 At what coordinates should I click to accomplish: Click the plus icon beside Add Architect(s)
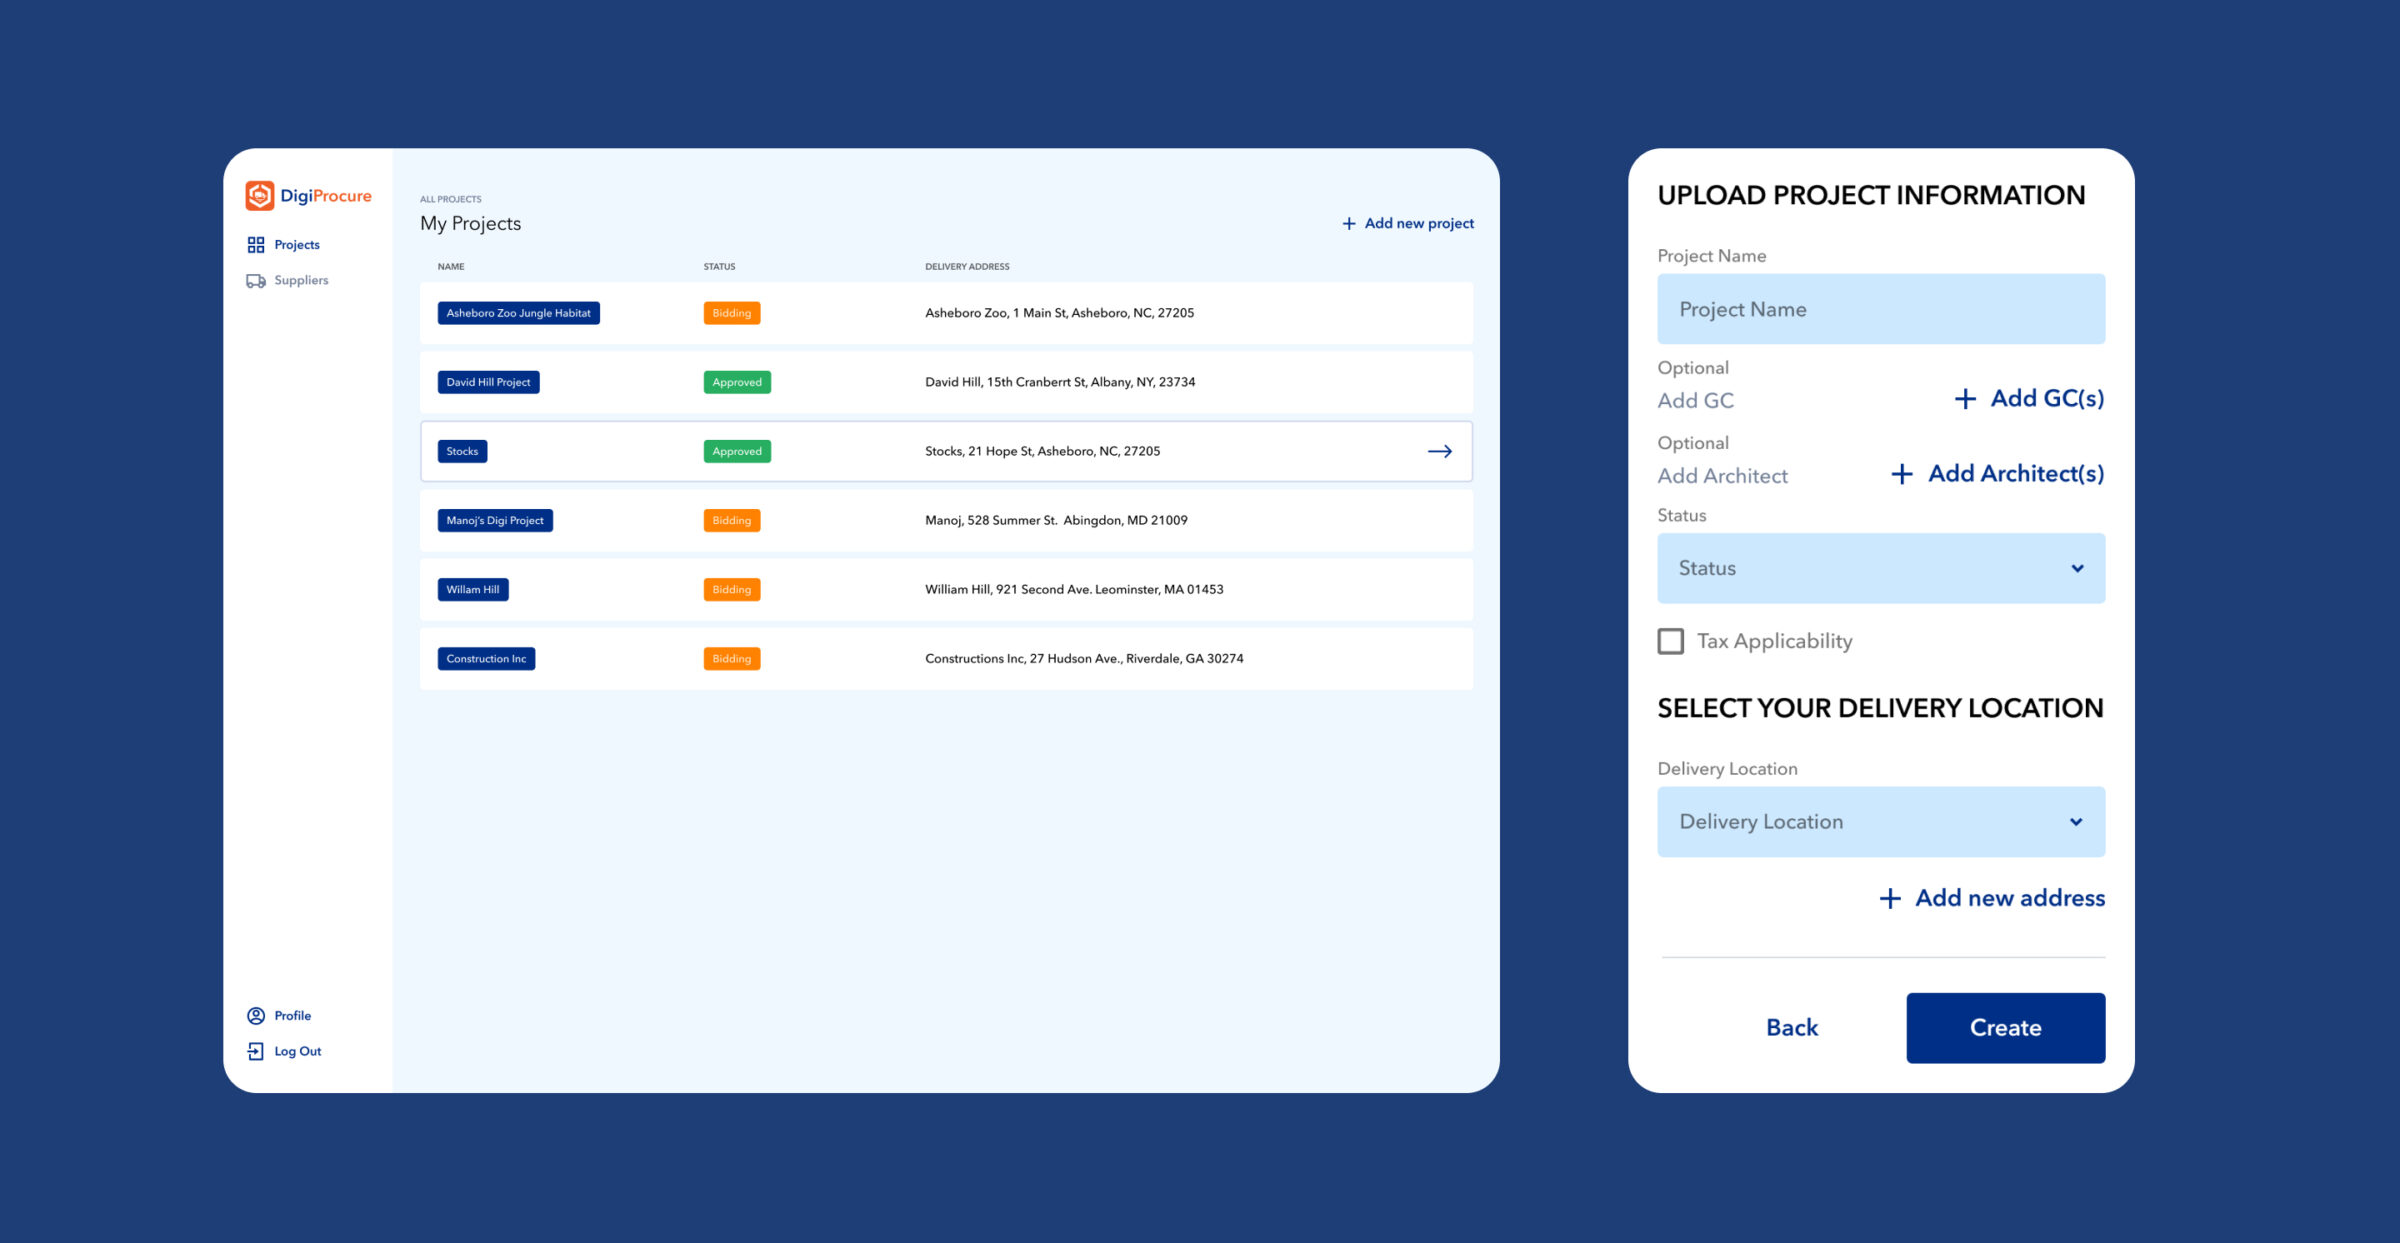pos(1902,475)
